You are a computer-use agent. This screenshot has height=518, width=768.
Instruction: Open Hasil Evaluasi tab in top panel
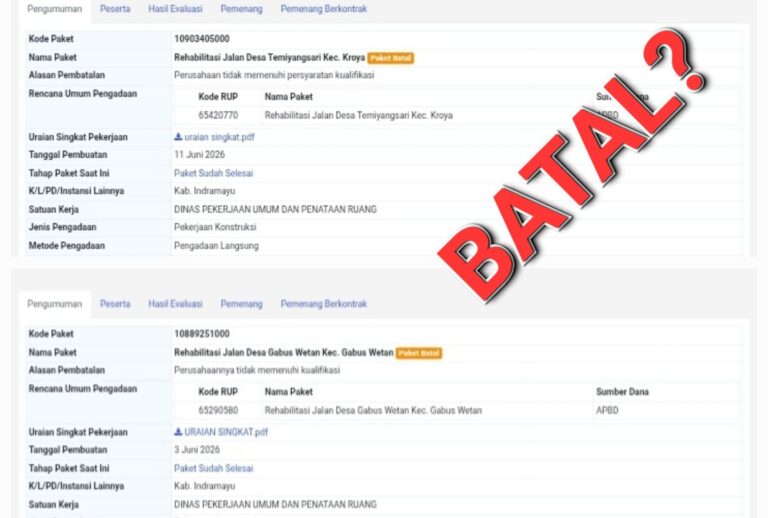pyautogui.click(x=175, y=9)
